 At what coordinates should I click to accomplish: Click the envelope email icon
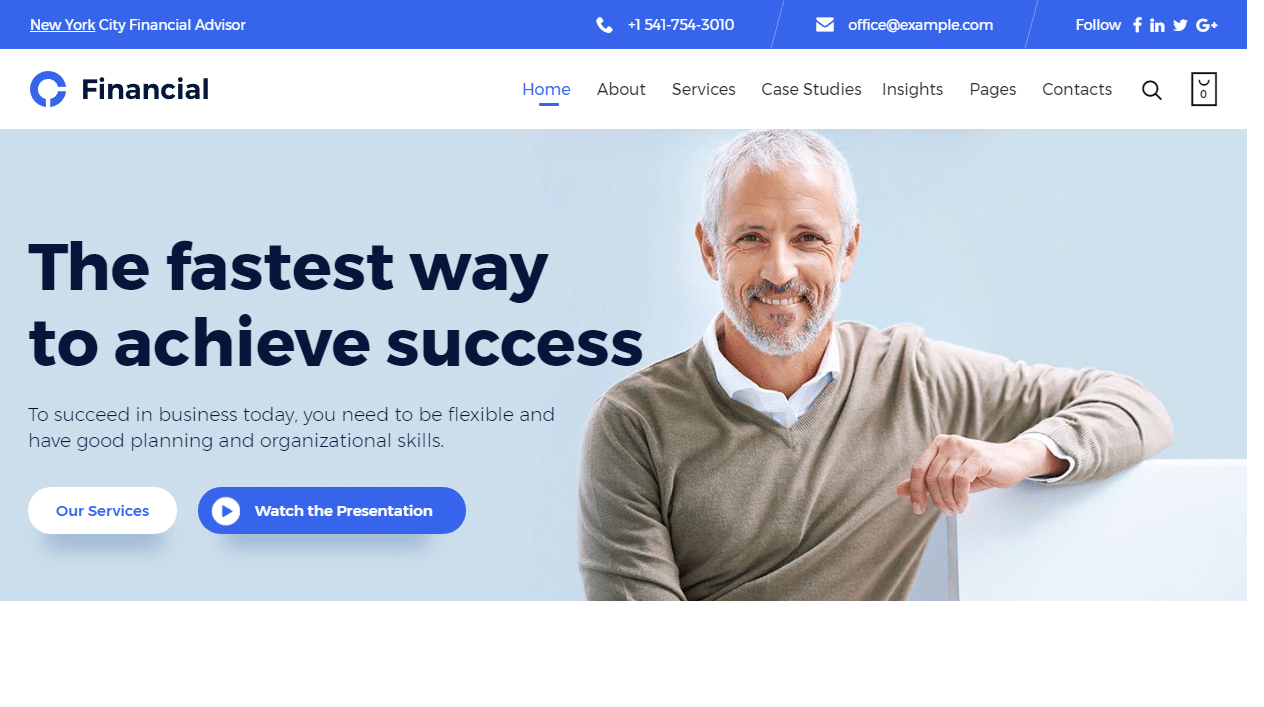(825, 25)
